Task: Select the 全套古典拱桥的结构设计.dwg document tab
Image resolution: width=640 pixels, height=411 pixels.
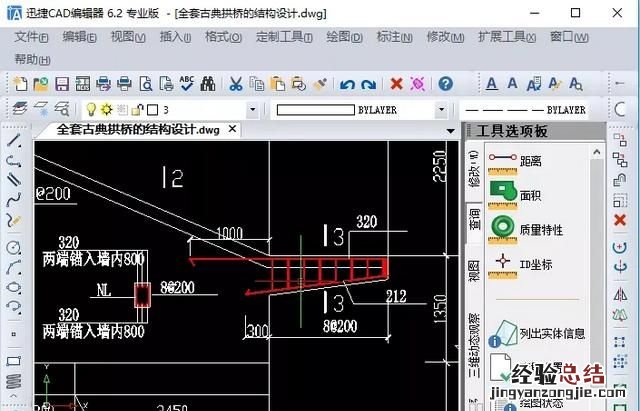Action: (138, 130)
